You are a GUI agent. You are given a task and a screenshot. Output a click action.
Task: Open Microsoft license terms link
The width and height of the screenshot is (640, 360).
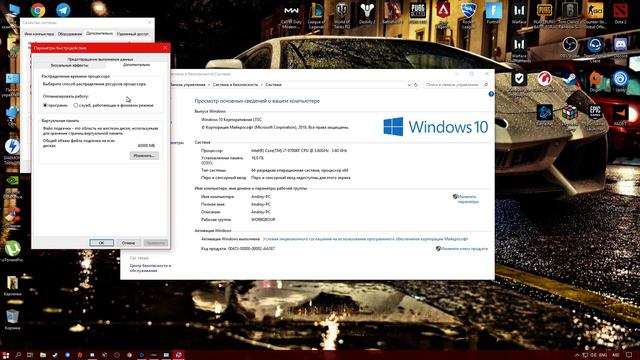[365, 239]
